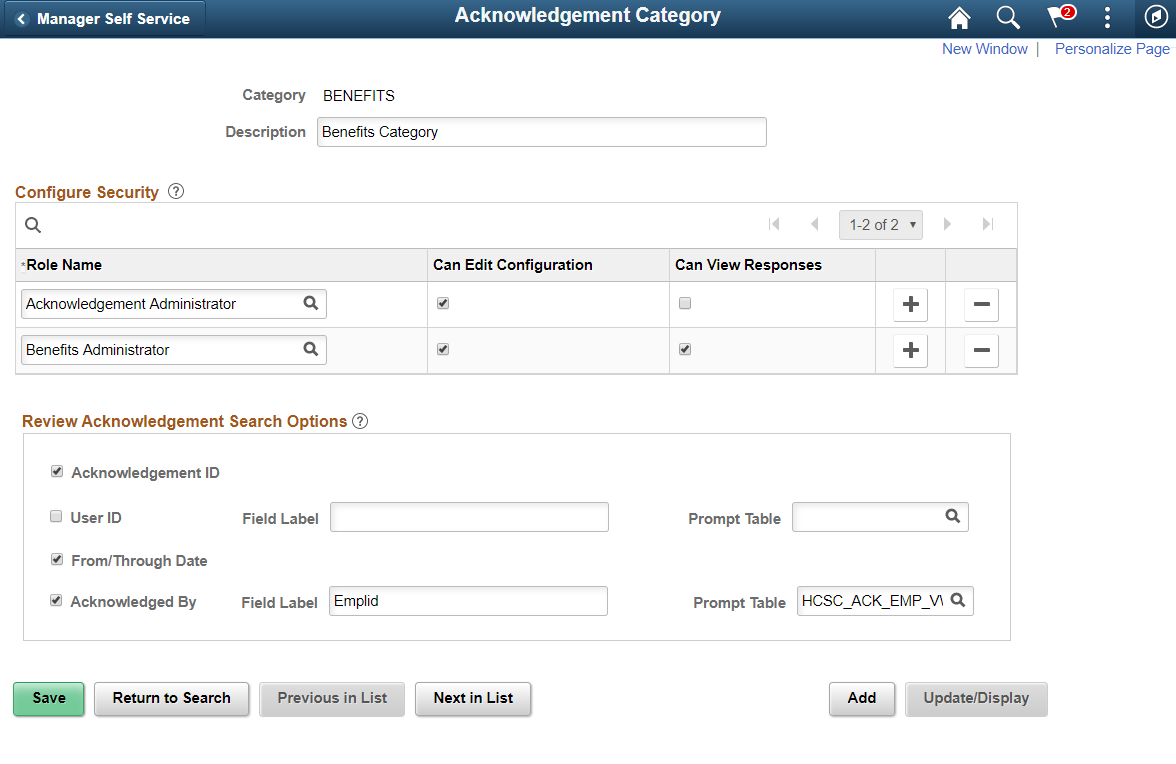Image resolution: width=1176 pixels, height=764 pixels.
Task: Save the Acknowledgement Category
Action: (x=48, y=699)
